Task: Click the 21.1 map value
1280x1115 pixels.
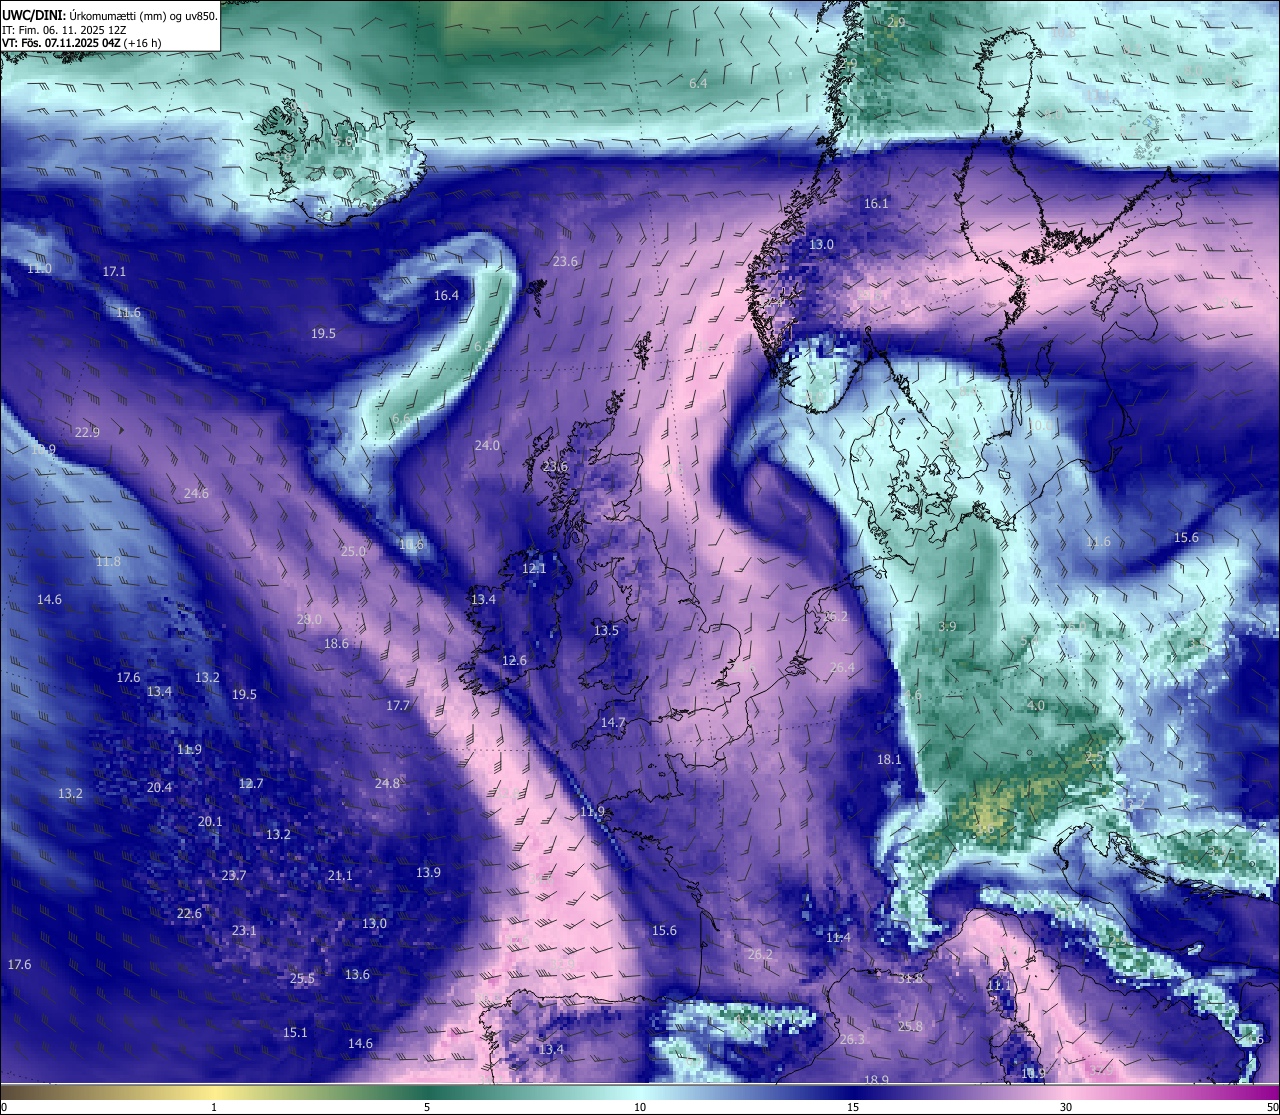Action: (340, 875)
